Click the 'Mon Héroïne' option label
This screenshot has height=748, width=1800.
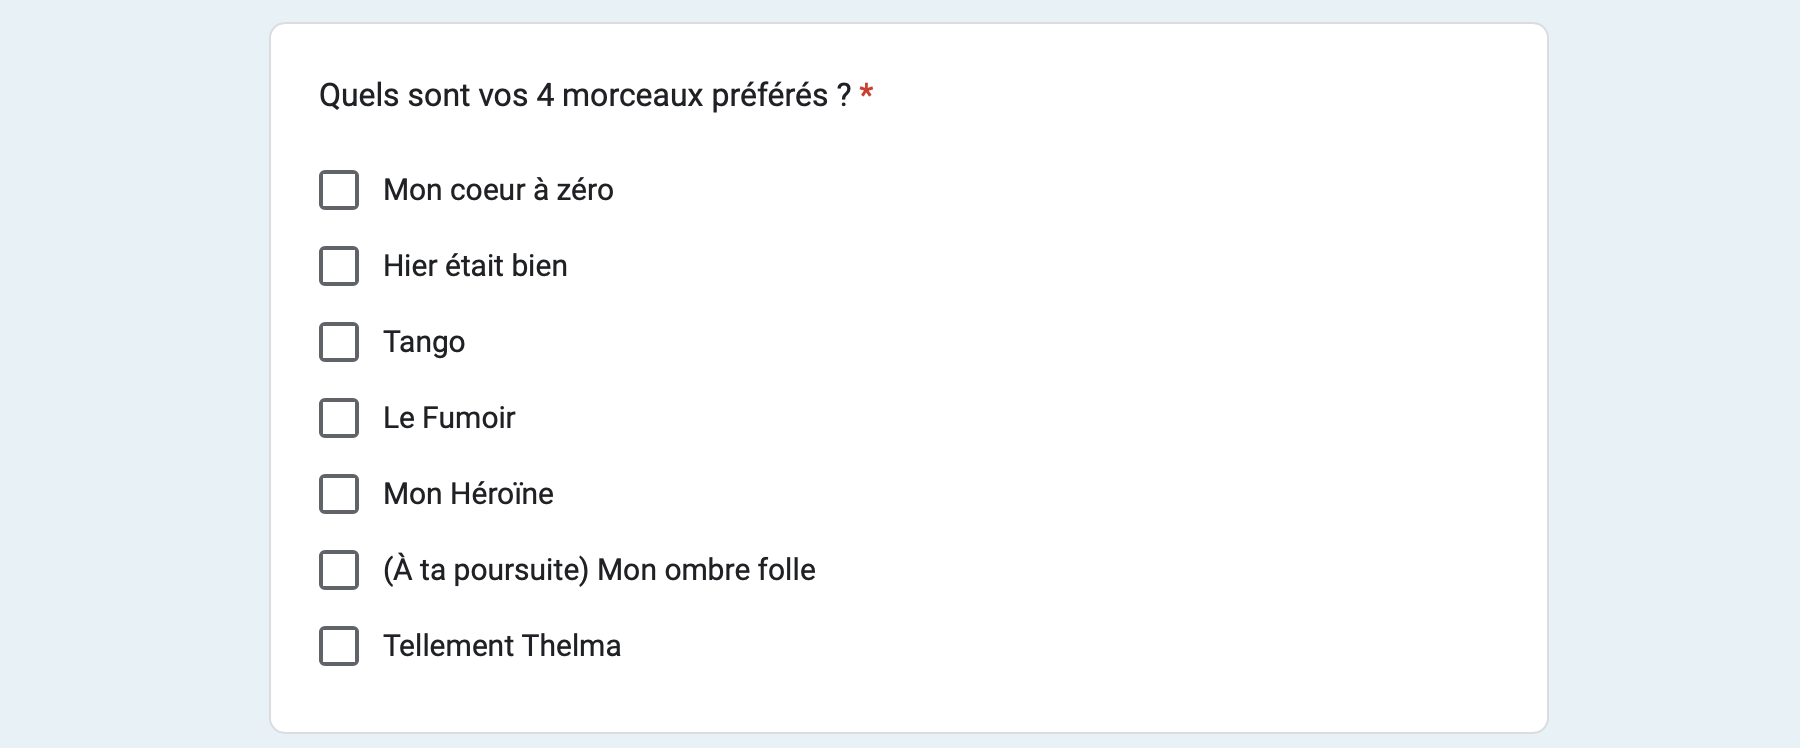click(468, 494)
